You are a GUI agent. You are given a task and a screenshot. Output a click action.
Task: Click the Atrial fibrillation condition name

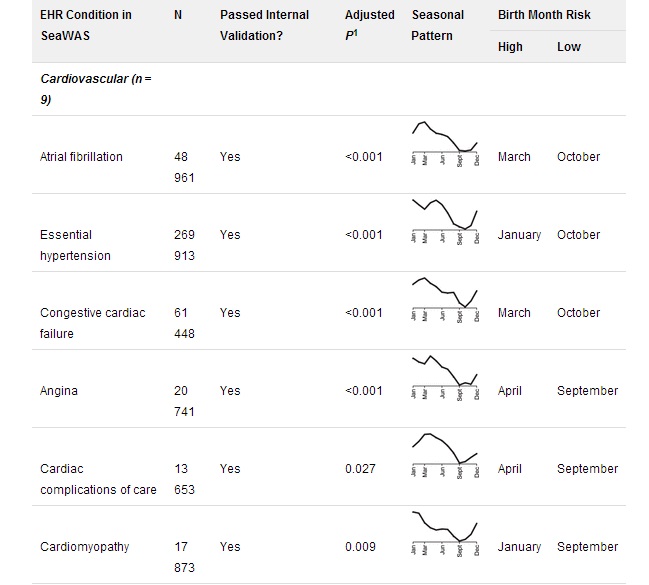click(81, 157)
